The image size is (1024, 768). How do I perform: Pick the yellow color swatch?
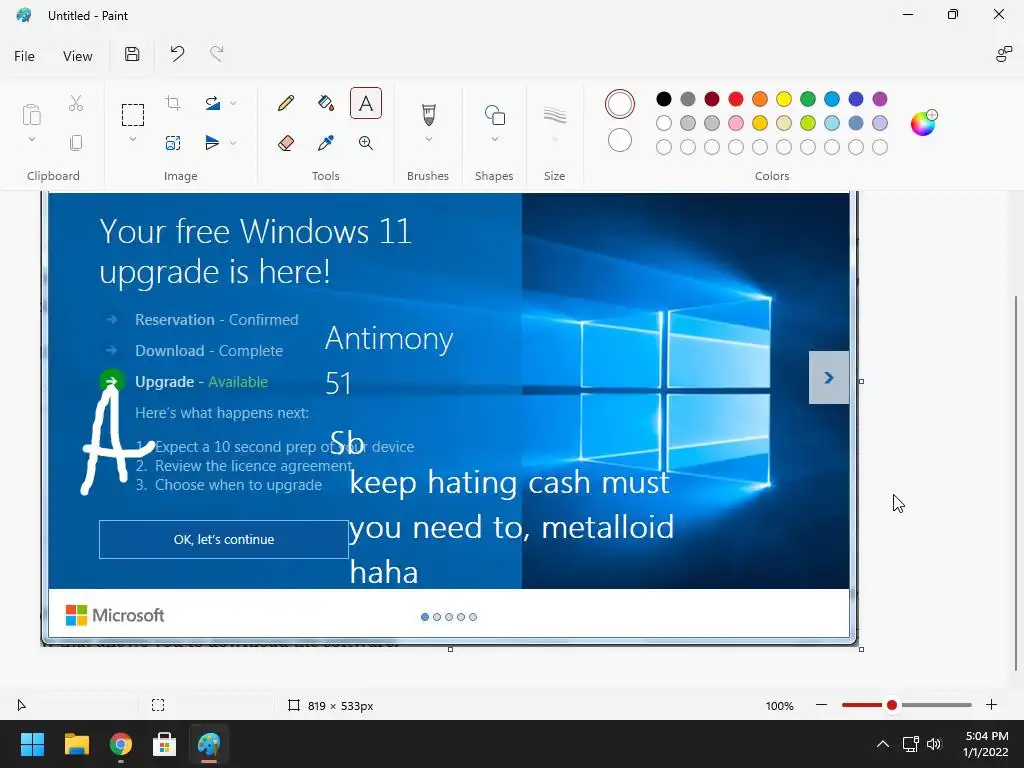[x=784, y=99]
